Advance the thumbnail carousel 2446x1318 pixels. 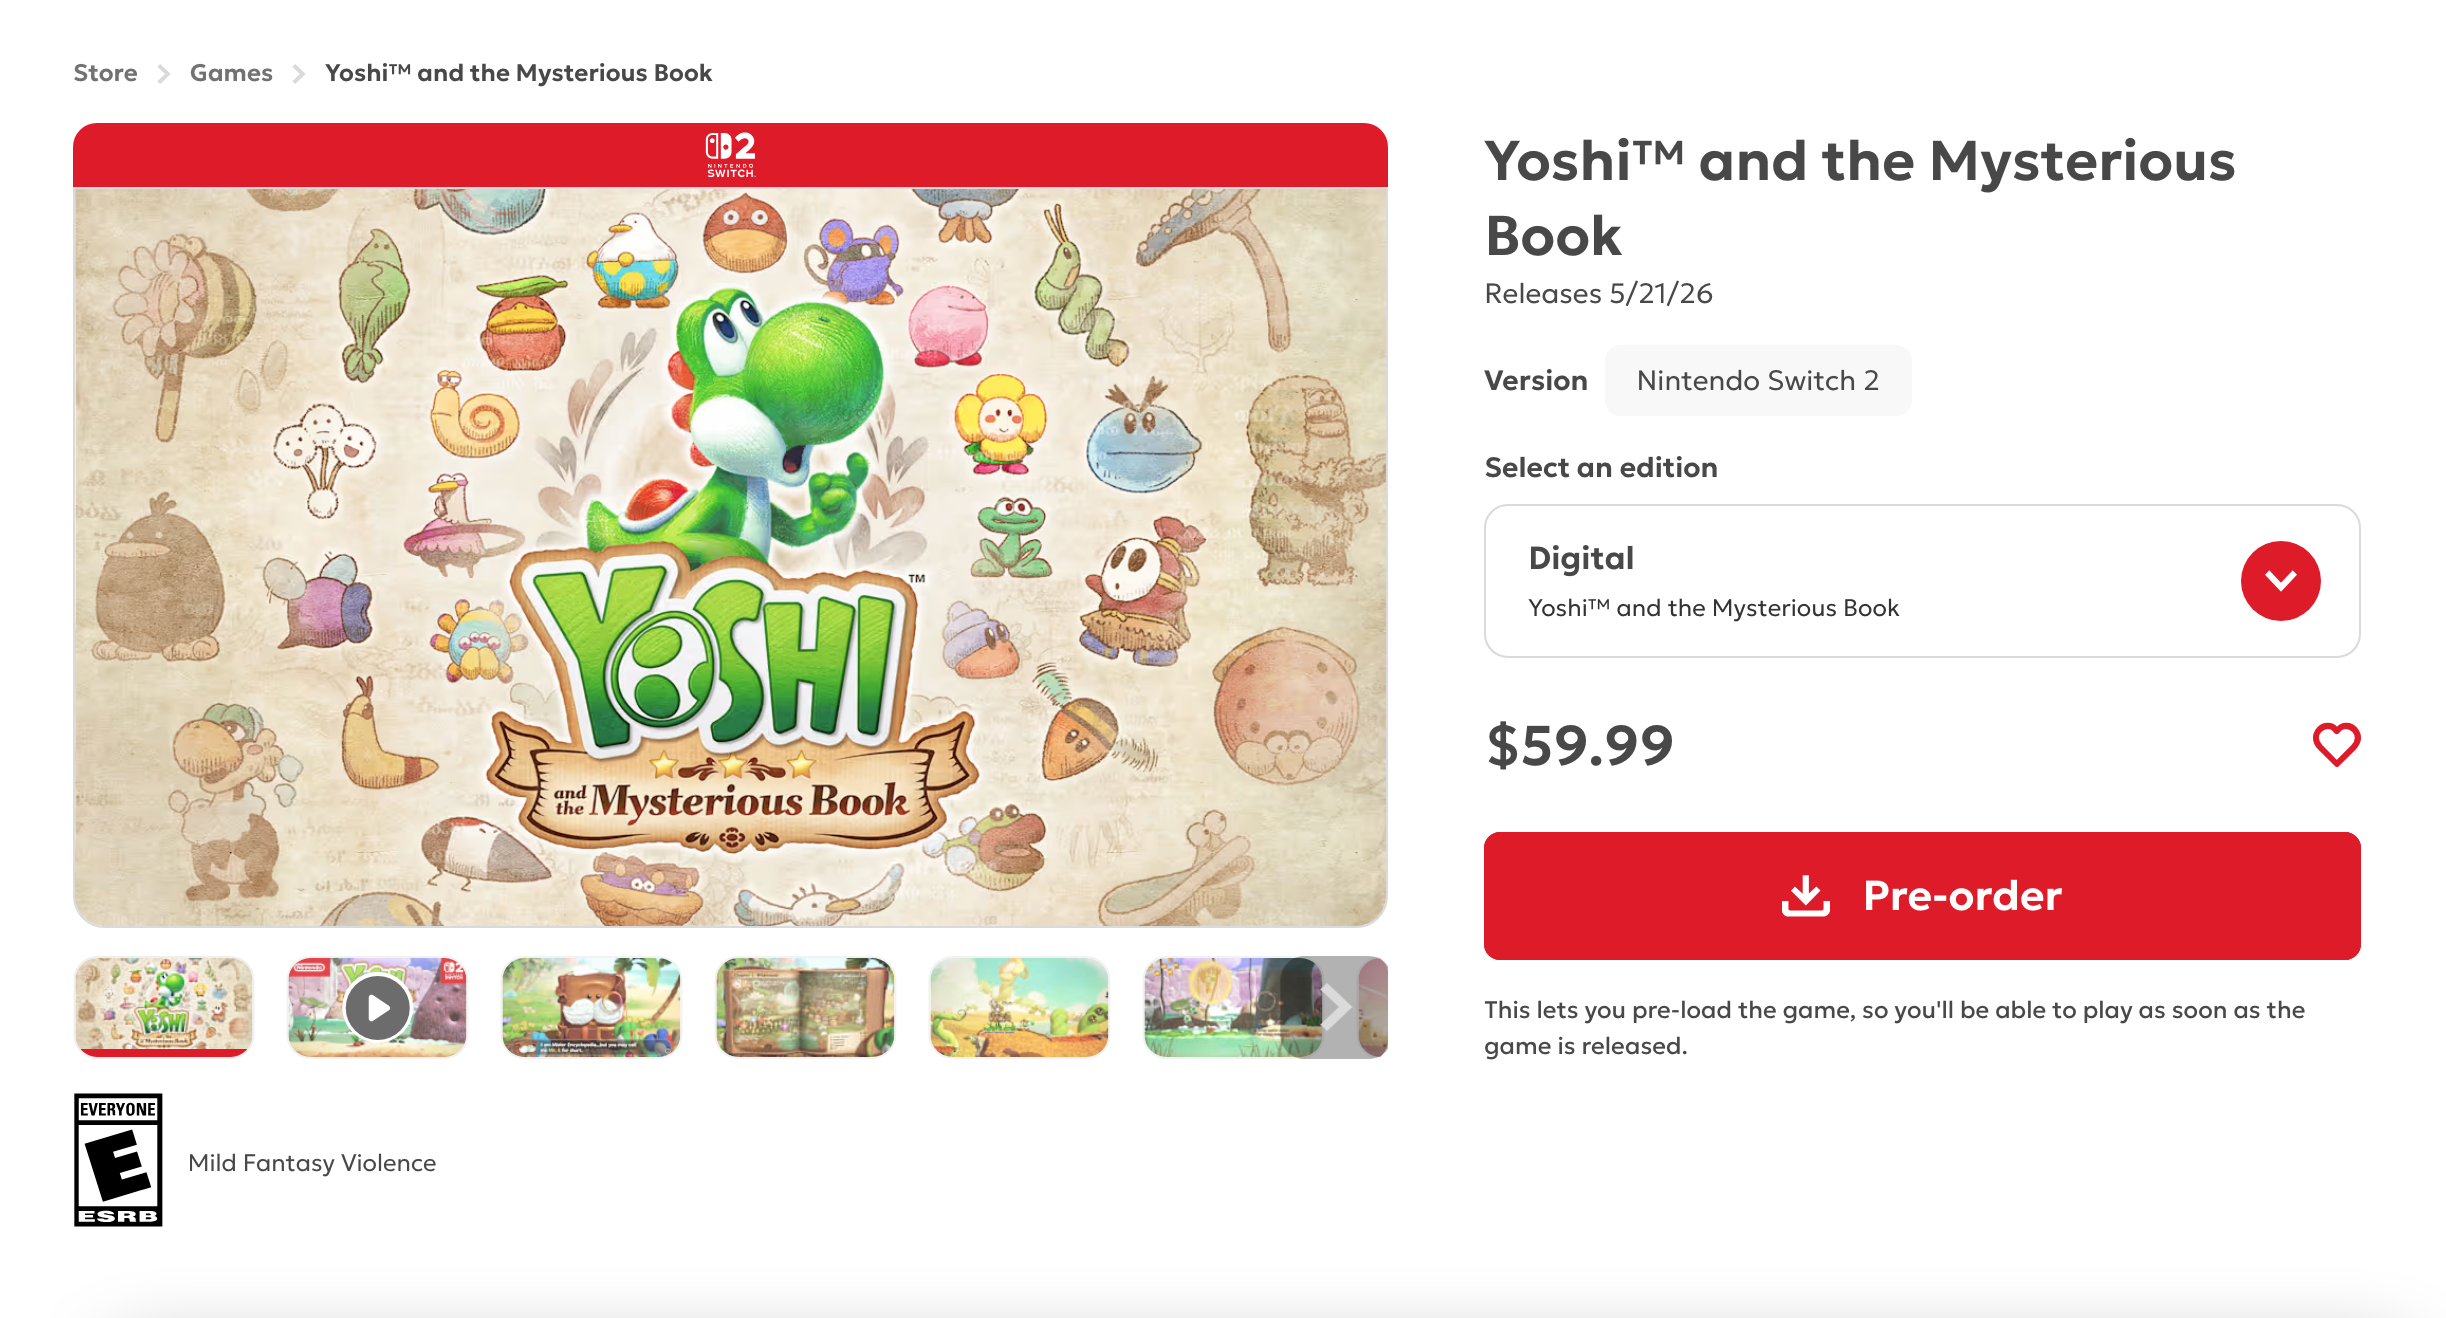pos(1336,1007)
